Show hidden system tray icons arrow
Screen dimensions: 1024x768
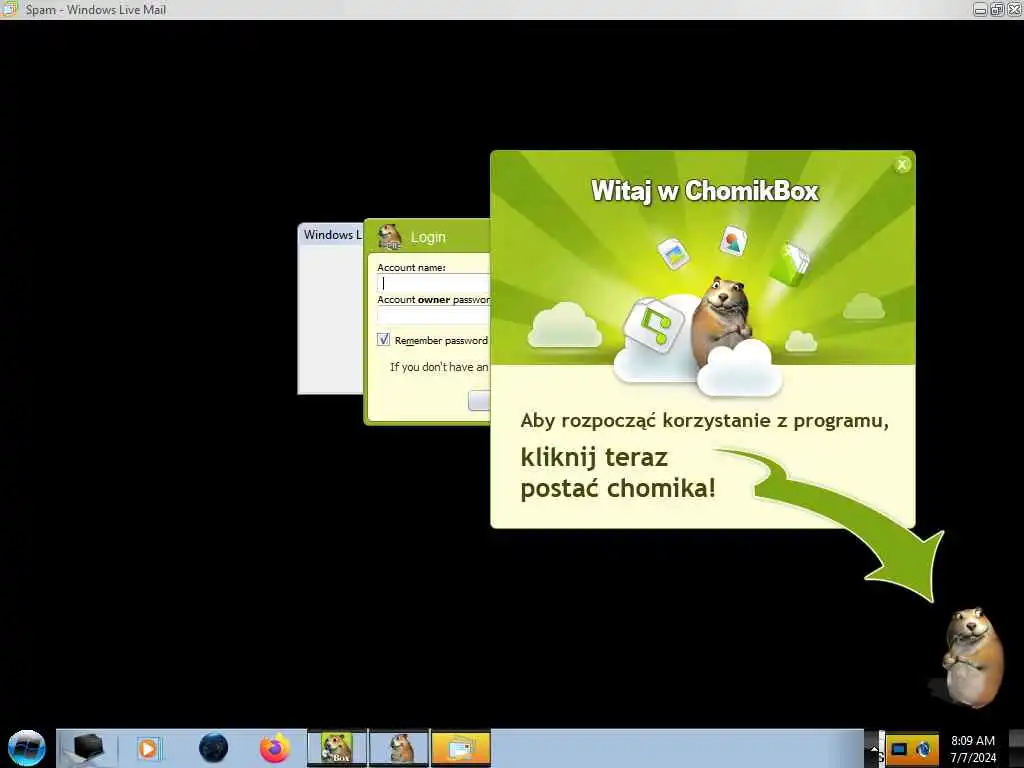[x=874, y=749]
